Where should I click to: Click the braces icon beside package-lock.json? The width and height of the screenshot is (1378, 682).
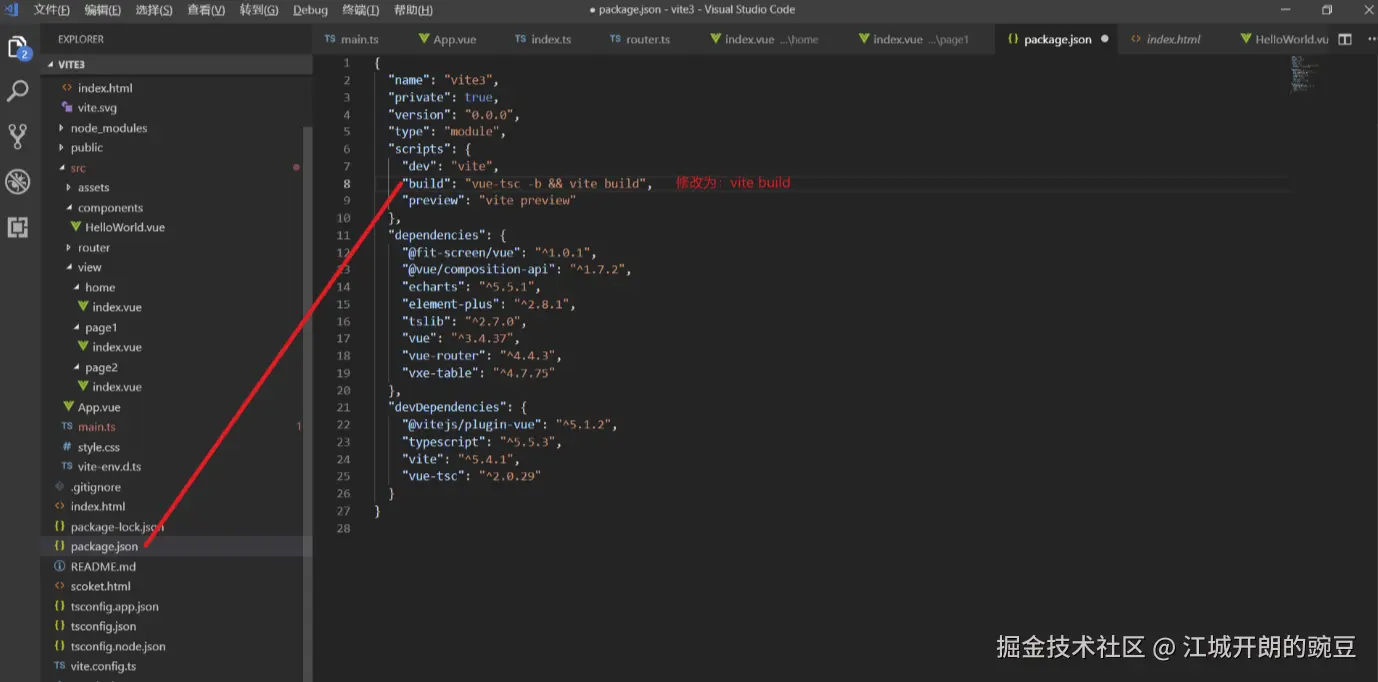pos(60,527)
